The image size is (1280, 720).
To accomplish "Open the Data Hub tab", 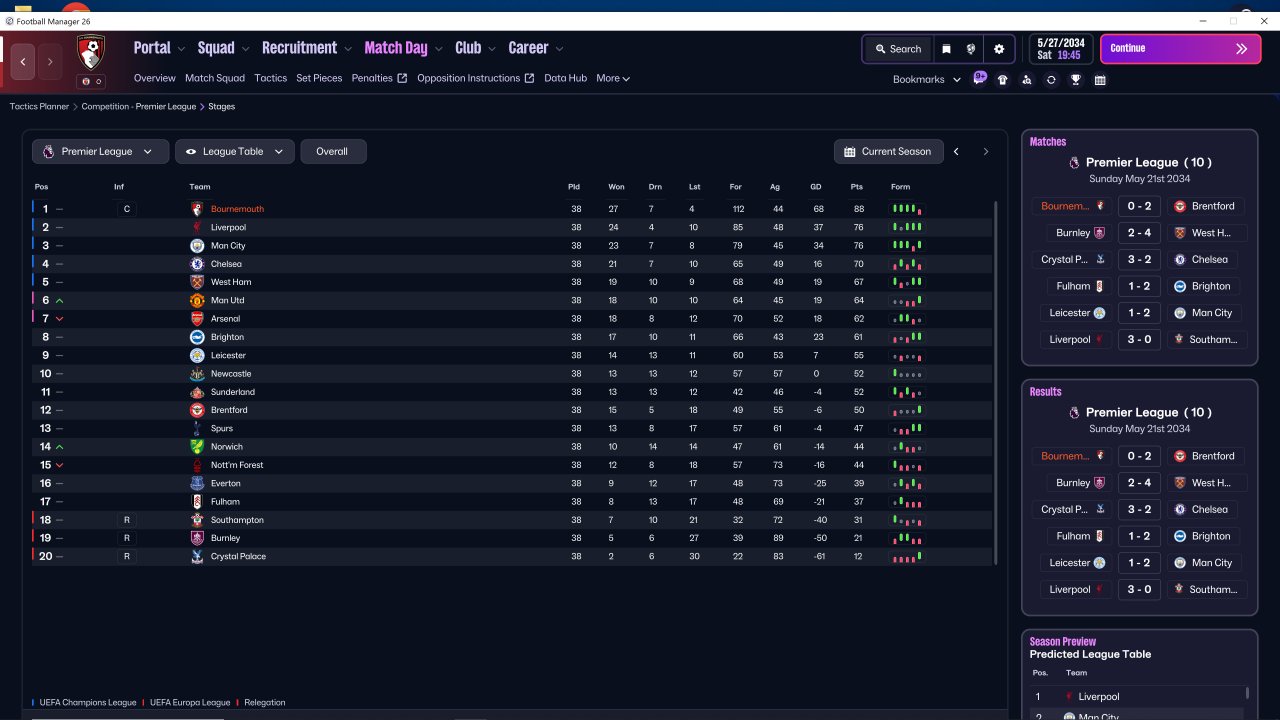I will [566, 78].
